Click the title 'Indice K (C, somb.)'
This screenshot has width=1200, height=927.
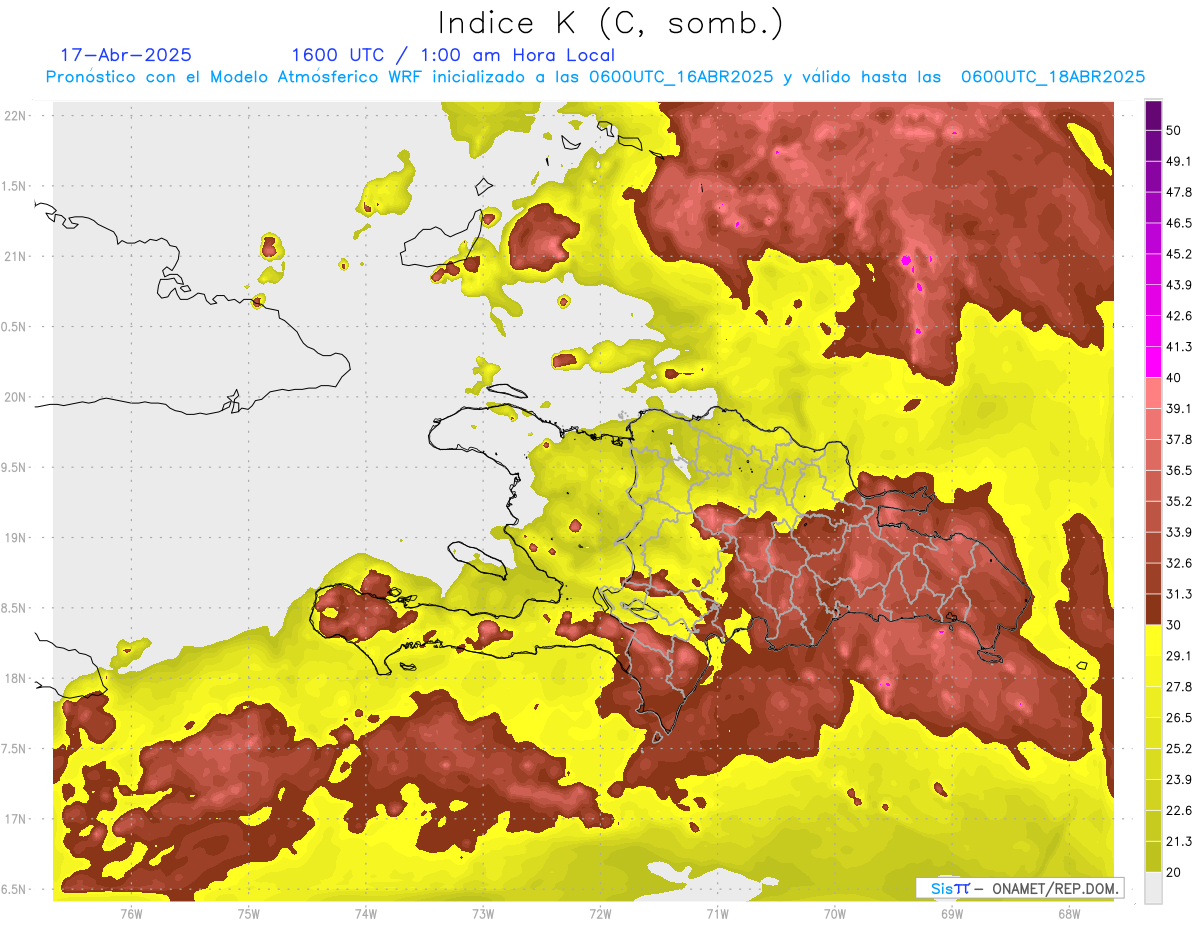(610, 23)
